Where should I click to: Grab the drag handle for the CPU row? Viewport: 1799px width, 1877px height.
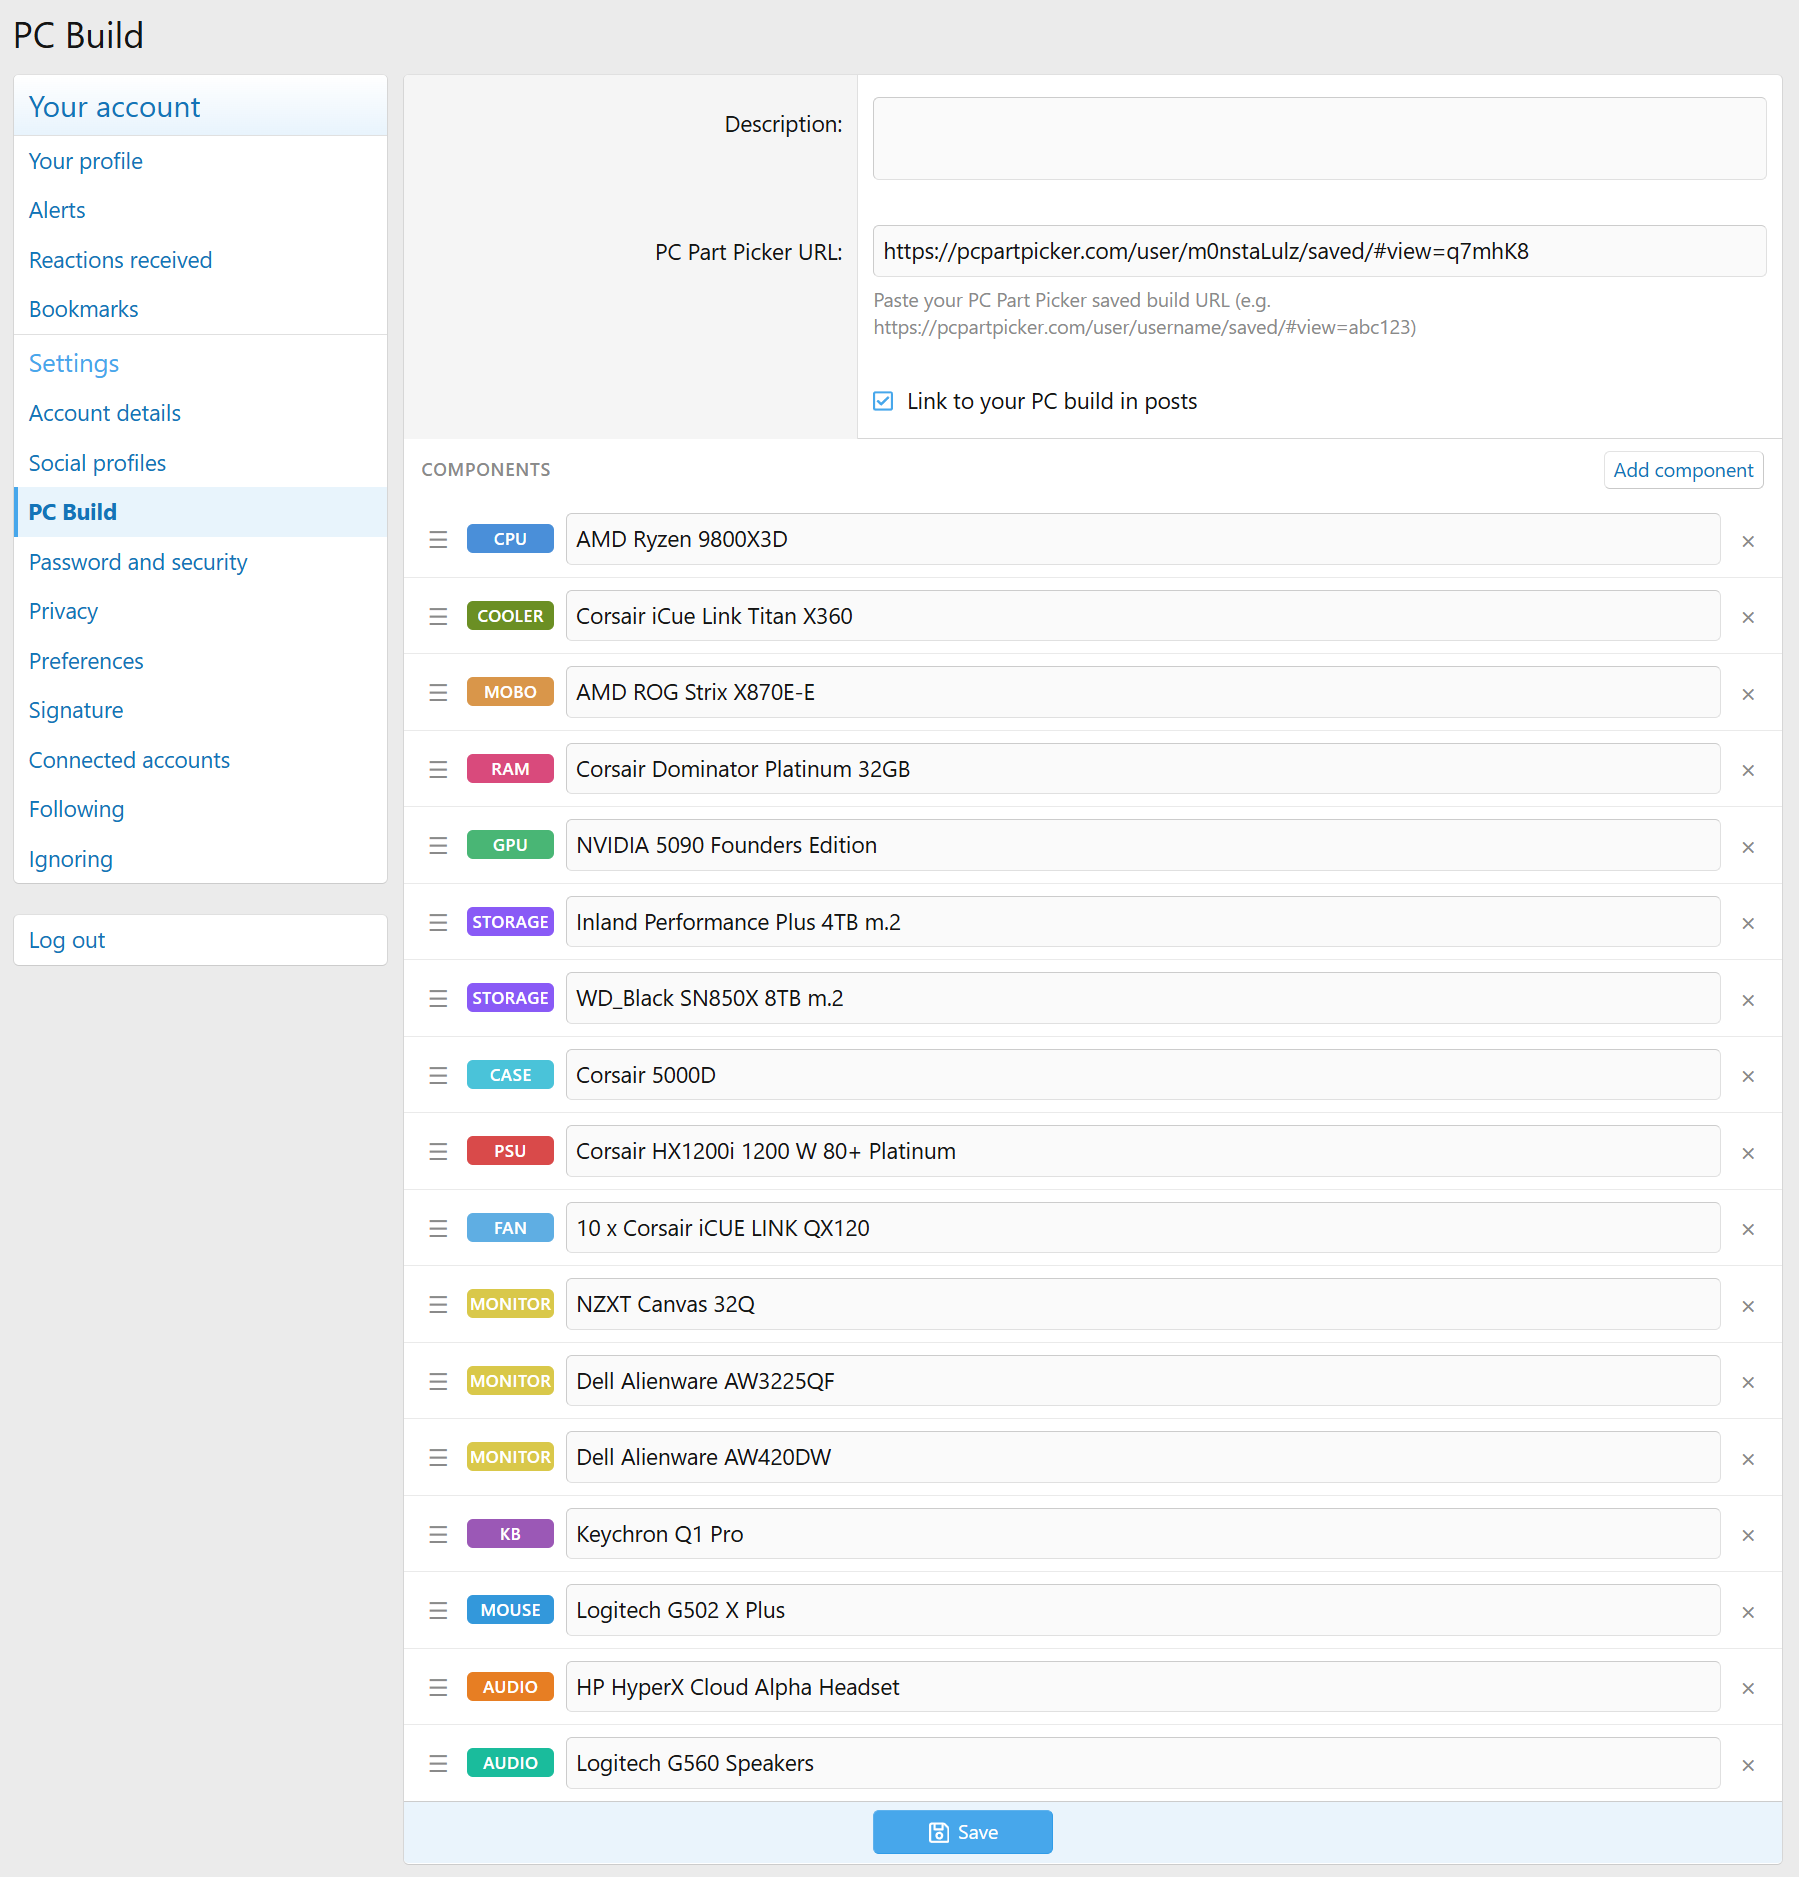tap(438, 540)
